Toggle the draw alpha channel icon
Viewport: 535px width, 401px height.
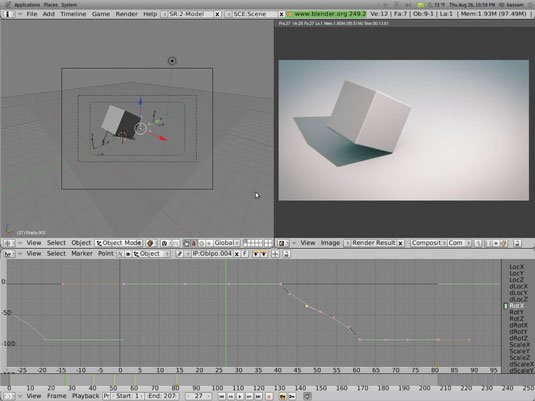496,243
